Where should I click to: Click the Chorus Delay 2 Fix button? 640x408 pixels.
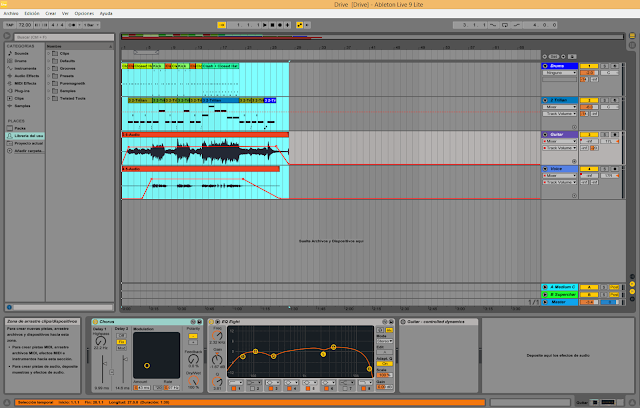(121, 342)
